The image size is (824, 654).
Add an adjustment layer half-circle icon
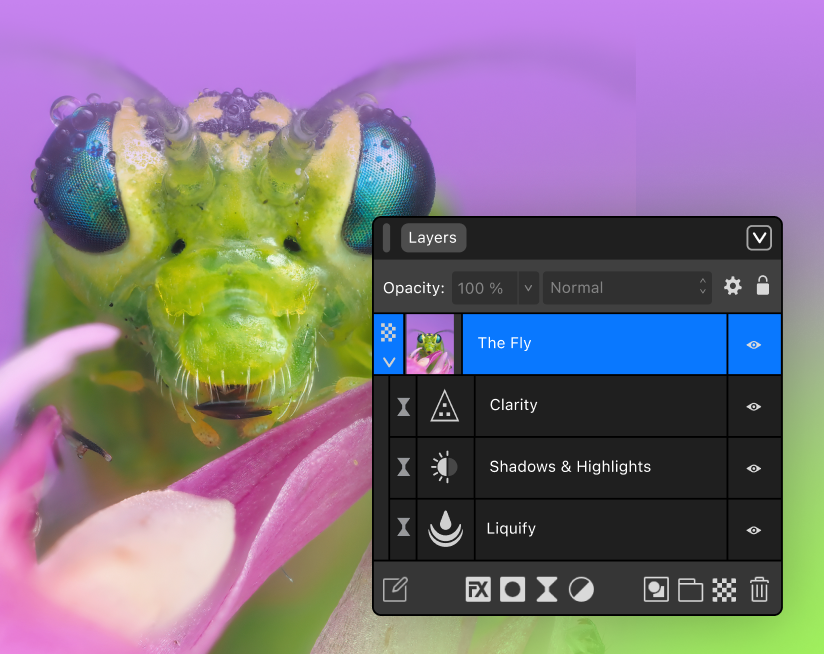coord(581,590)
